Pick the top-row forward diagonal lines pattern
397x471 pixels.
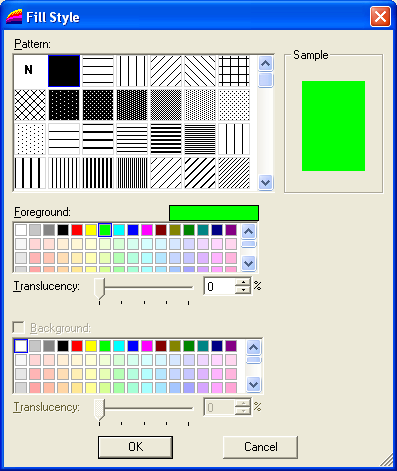[x=166, y=71]
